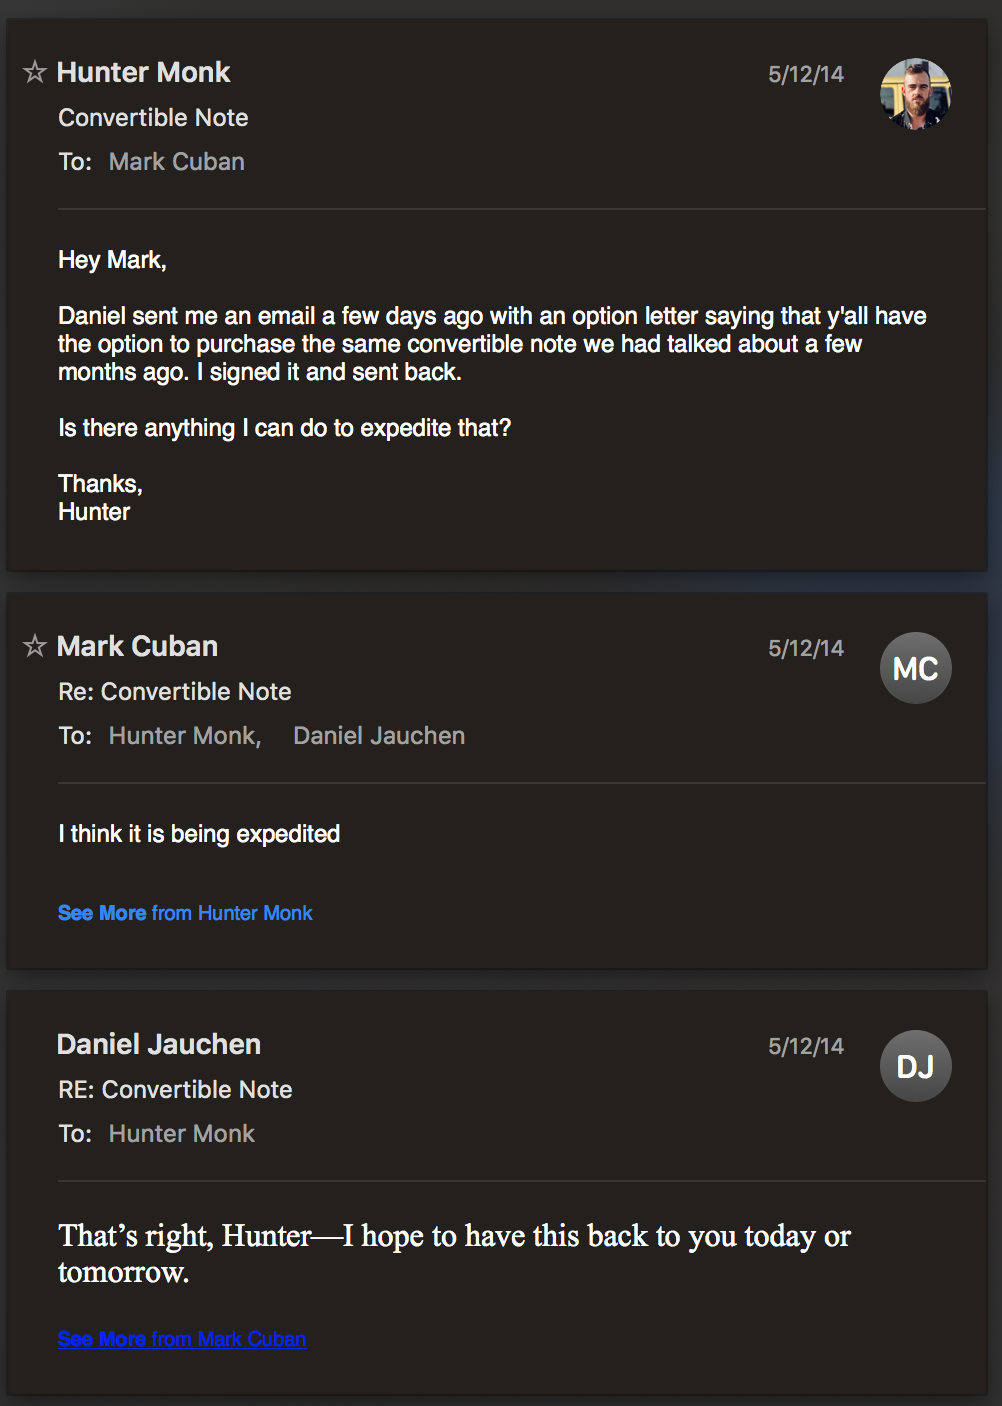Image resolution: width=1002 pixels, height=1406 pixels.
Task: Star the Mark Cuban reply
Action: tap(35, 646)
